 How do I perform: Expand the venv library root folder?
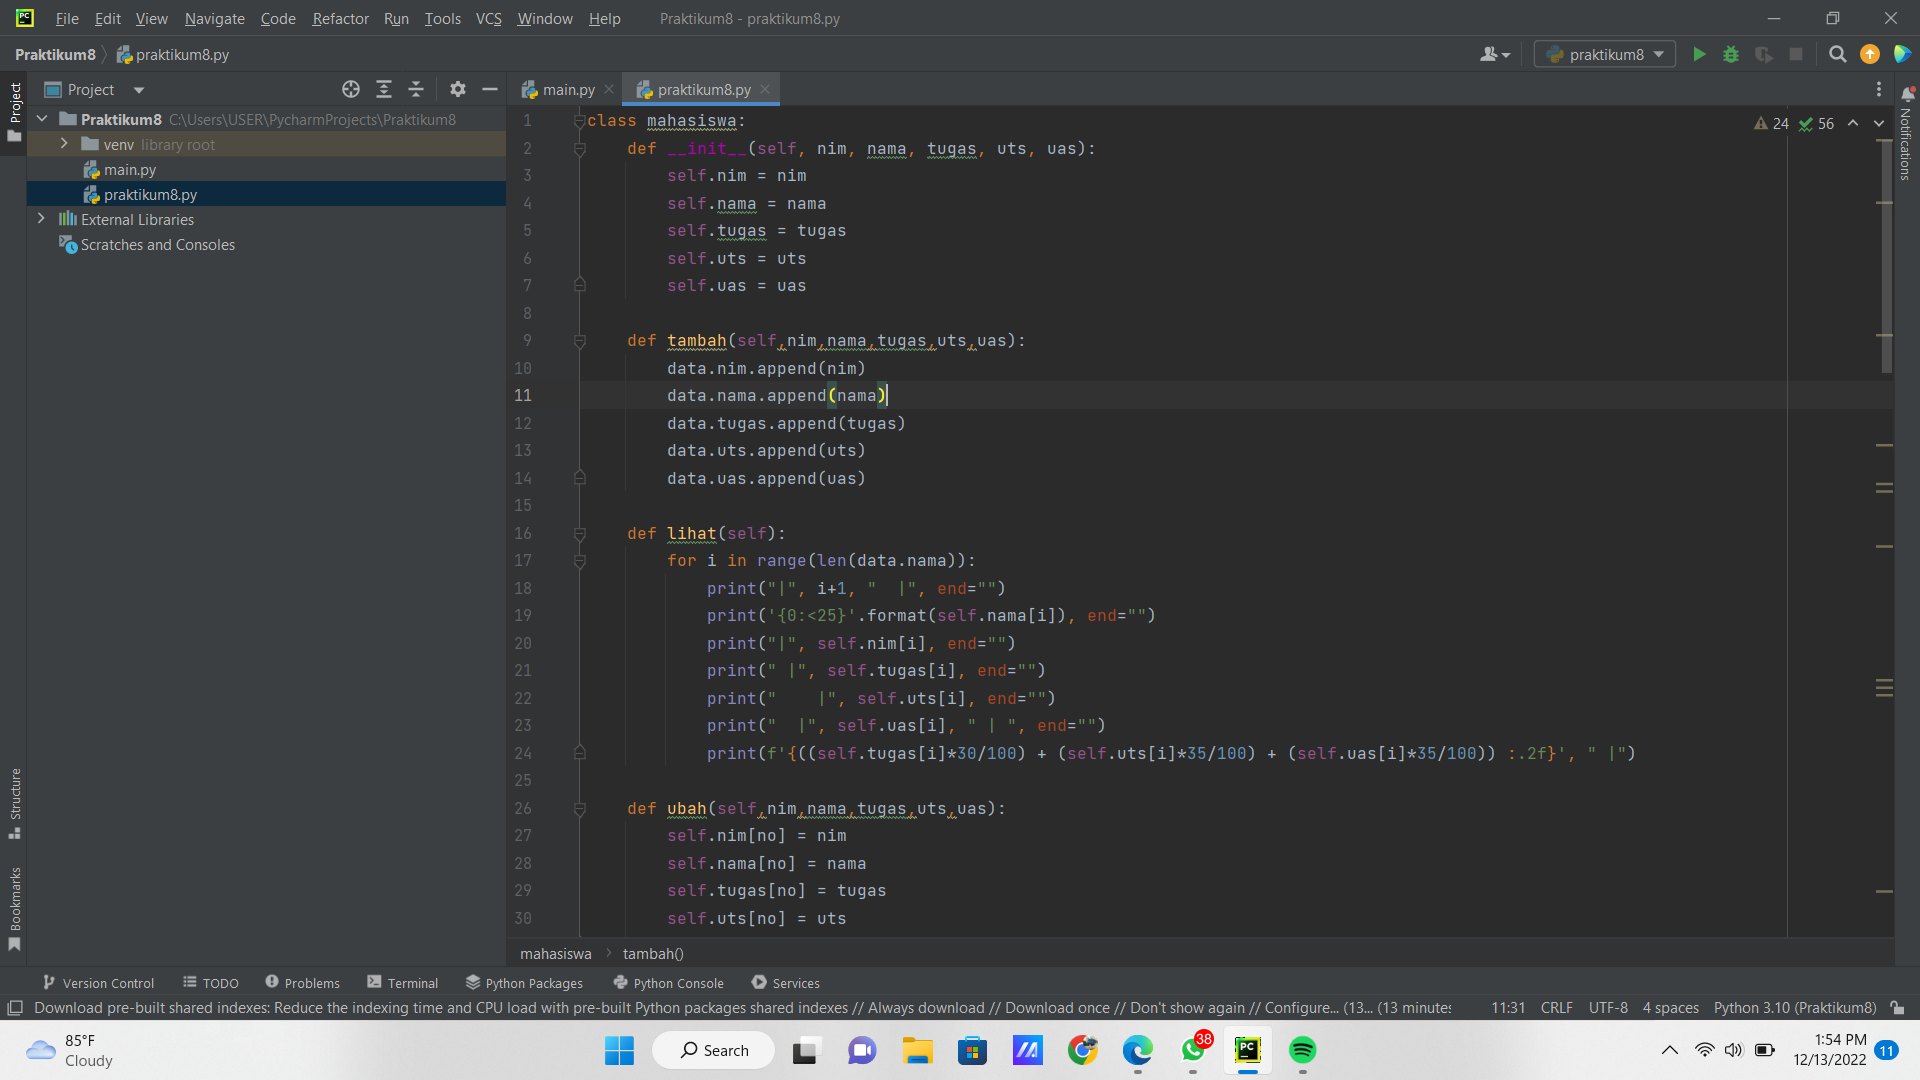click(x=63, y=144)
